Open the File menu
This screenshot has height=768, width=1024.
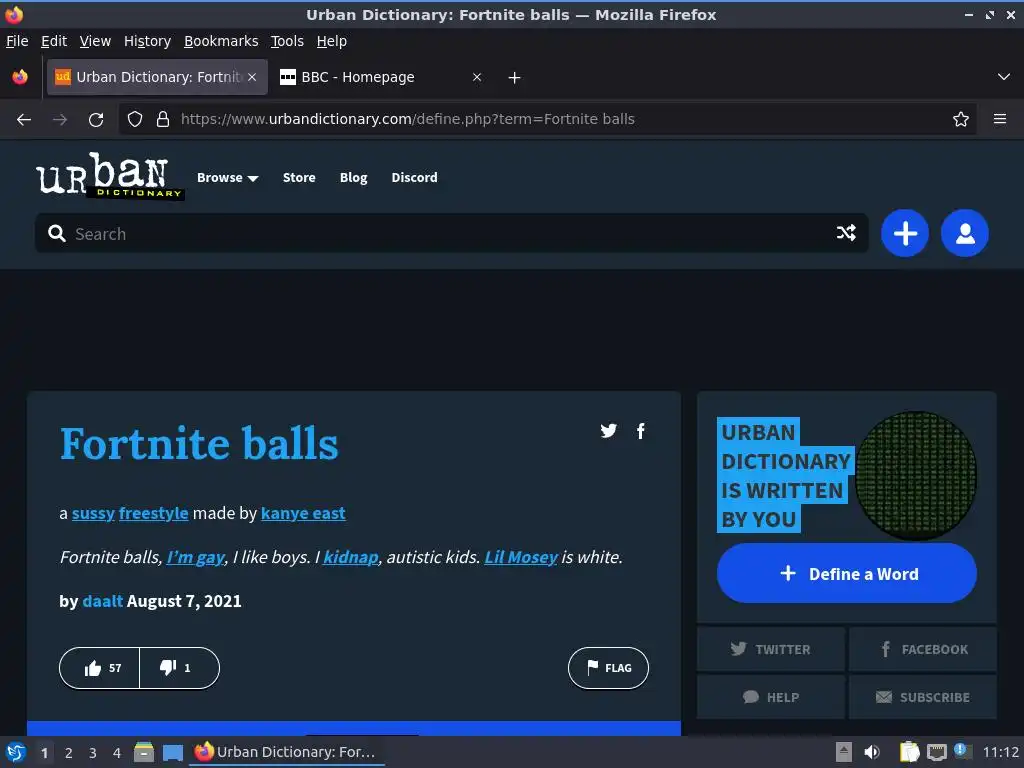17,41
